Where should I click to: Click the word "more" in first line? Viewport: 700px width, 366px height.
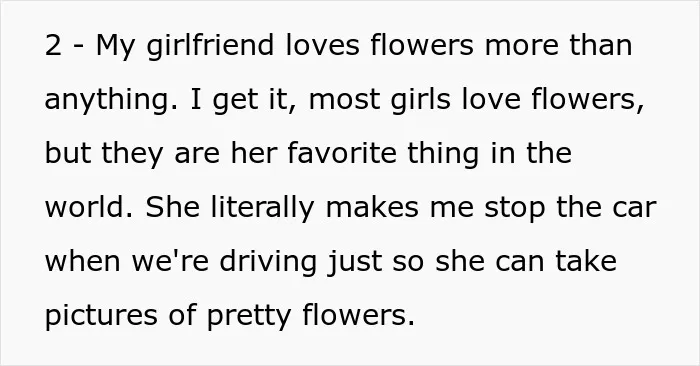click(521, 47)
